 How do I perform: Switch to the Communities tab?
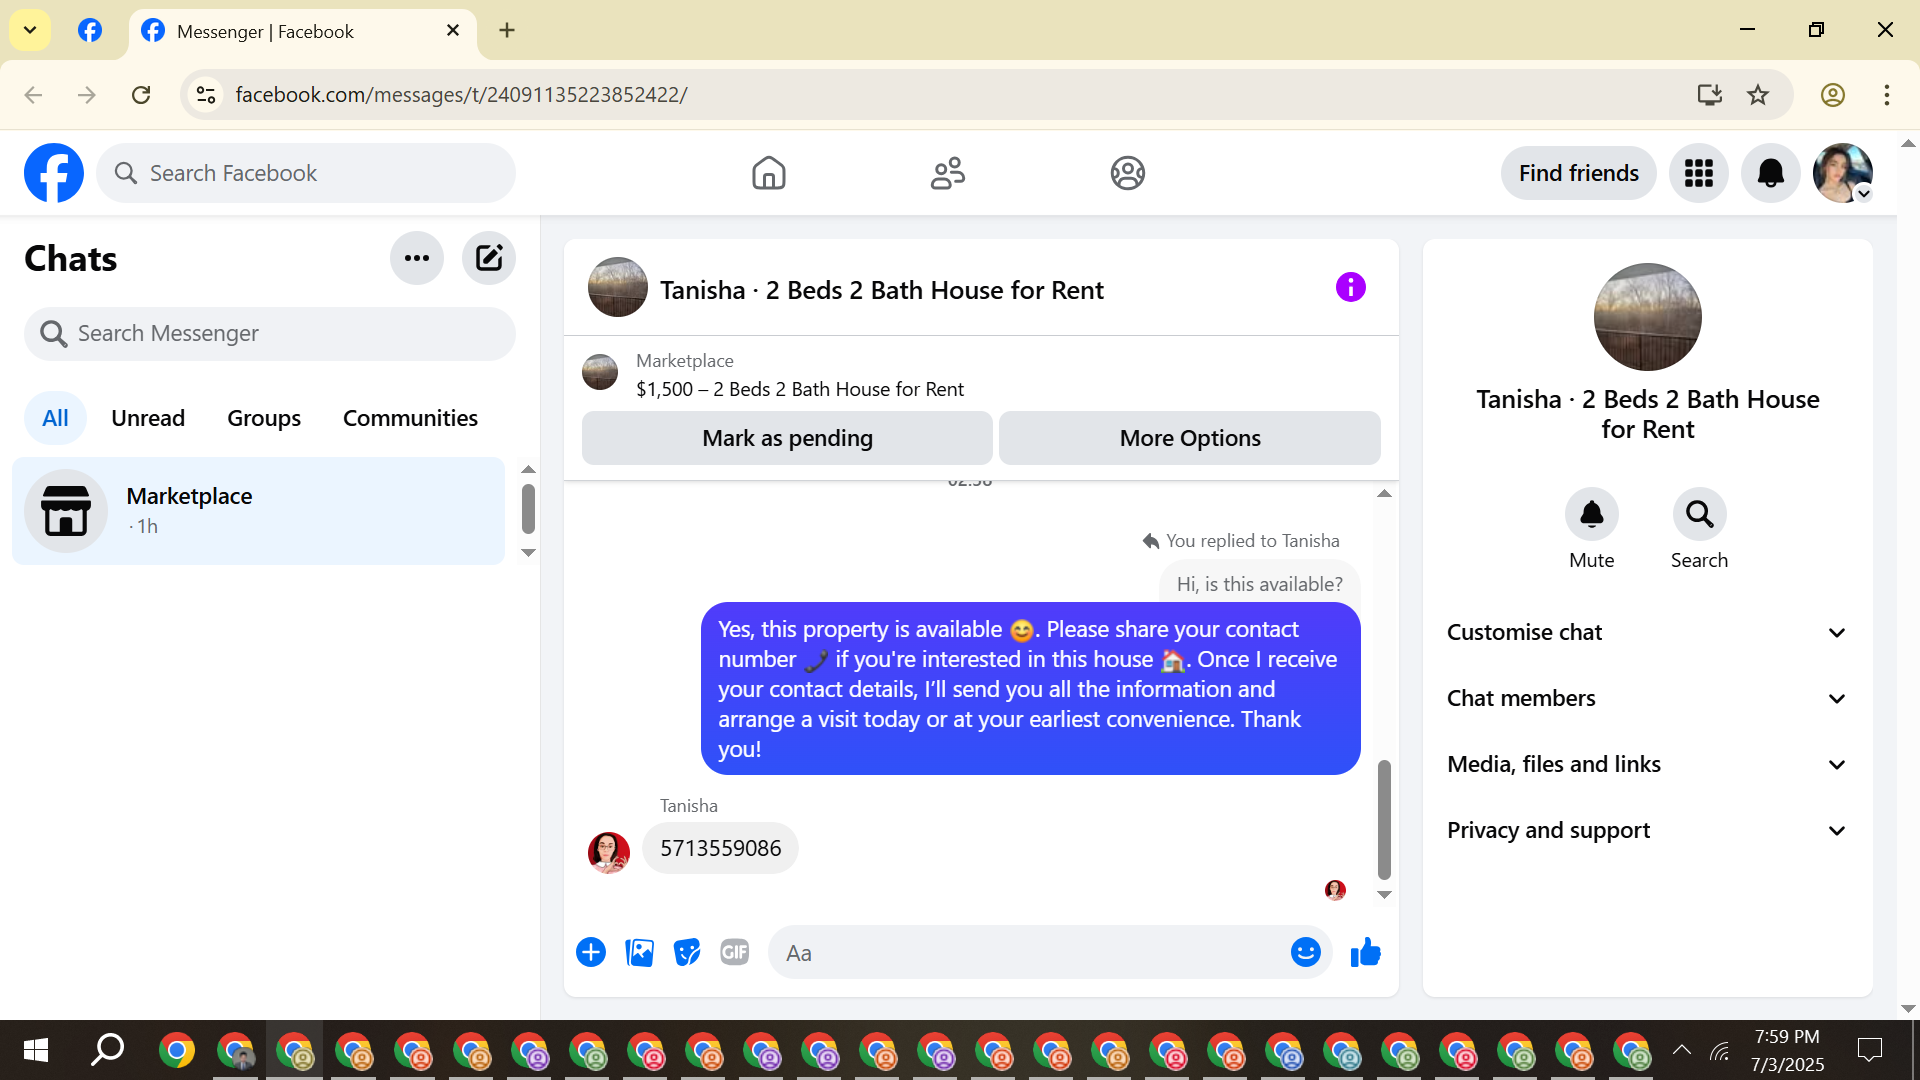[410, 418]
